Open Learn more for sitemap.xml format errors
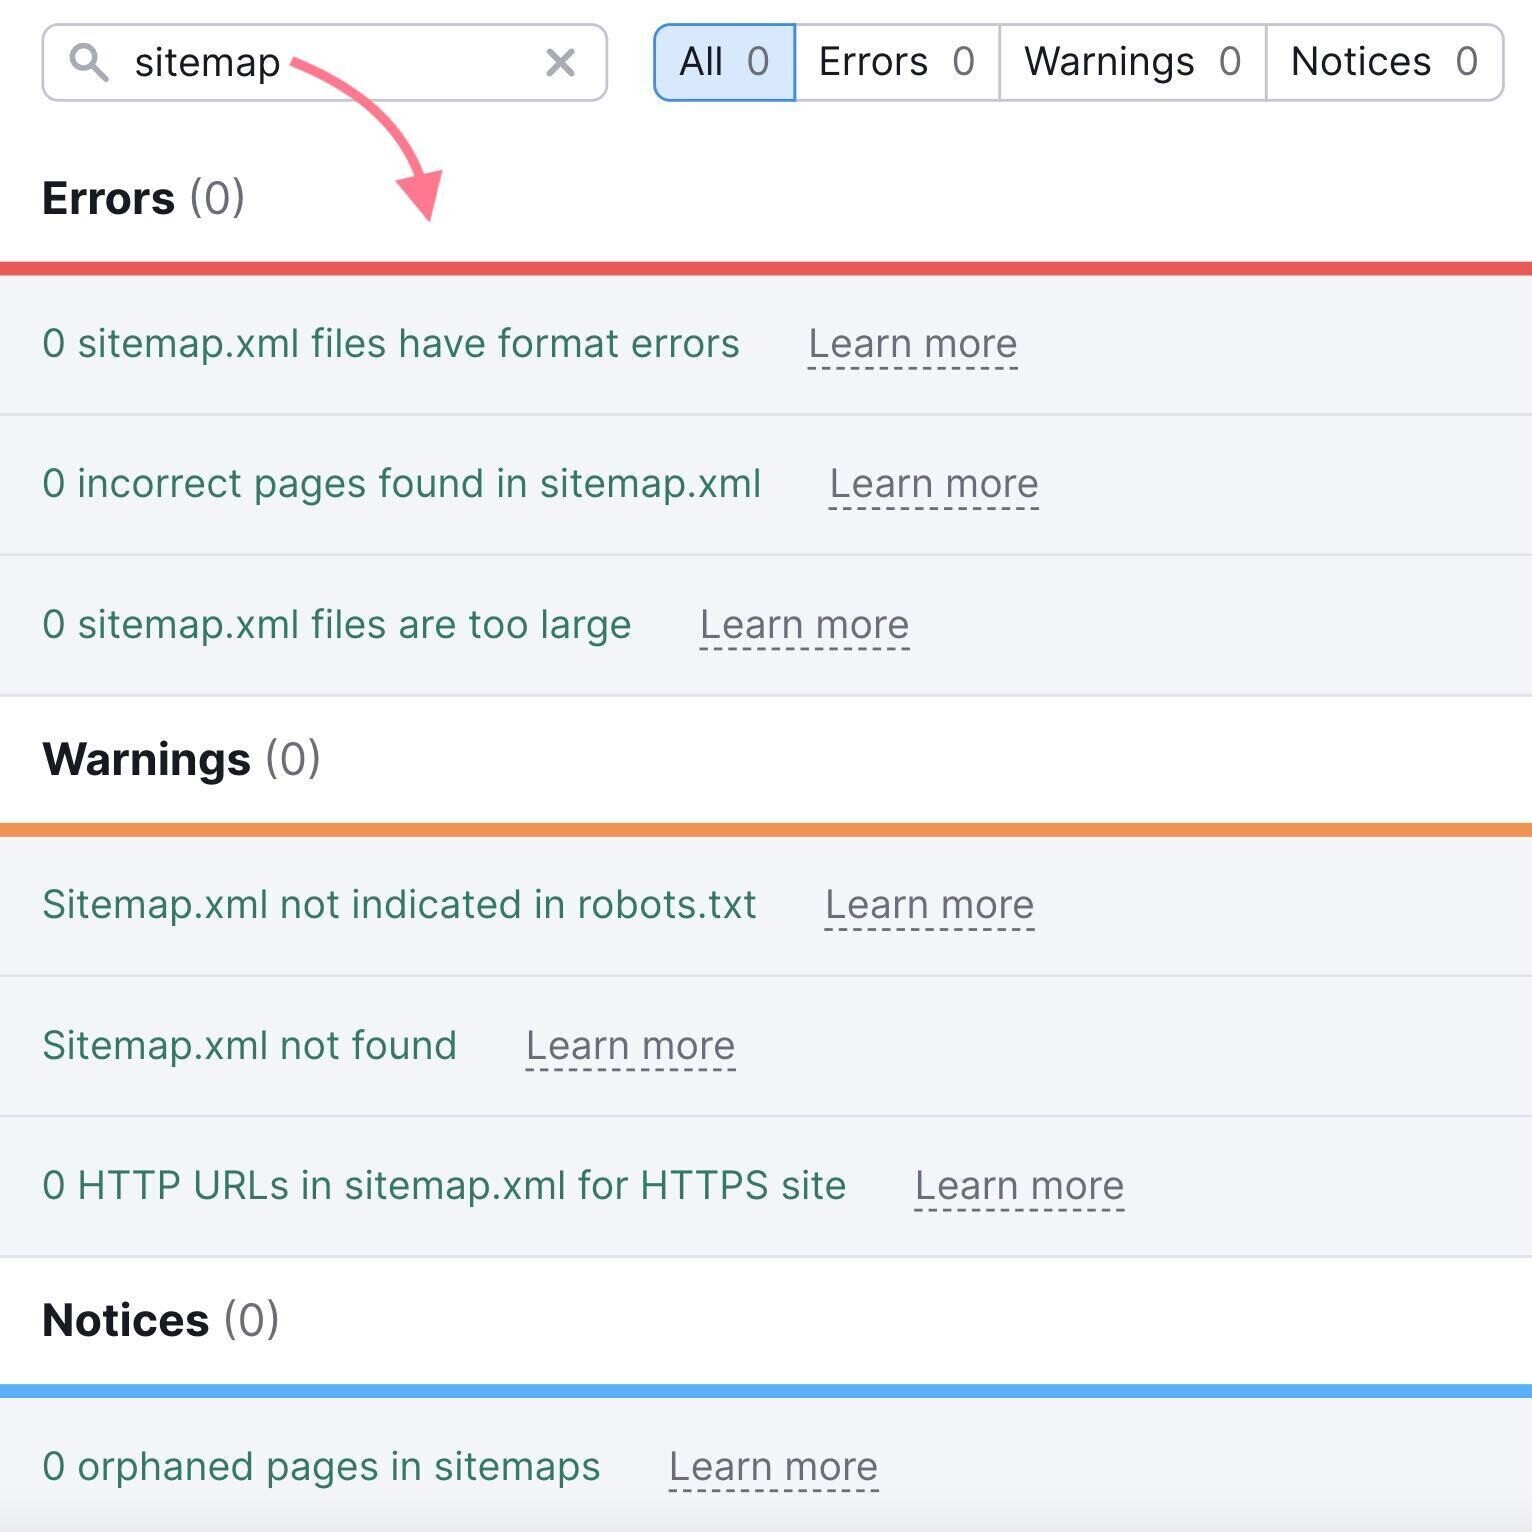 point(911,343)
